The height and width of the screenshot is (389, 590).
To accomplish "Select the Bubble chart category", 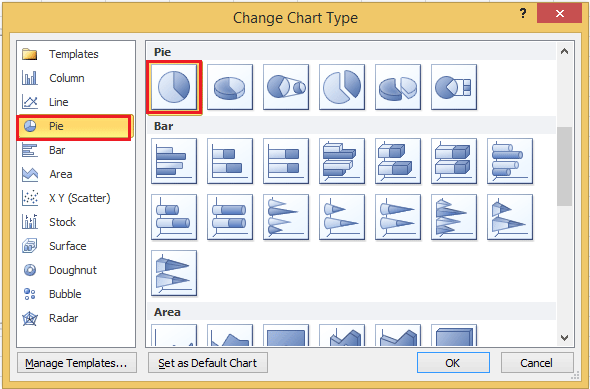I will [76, 294].
